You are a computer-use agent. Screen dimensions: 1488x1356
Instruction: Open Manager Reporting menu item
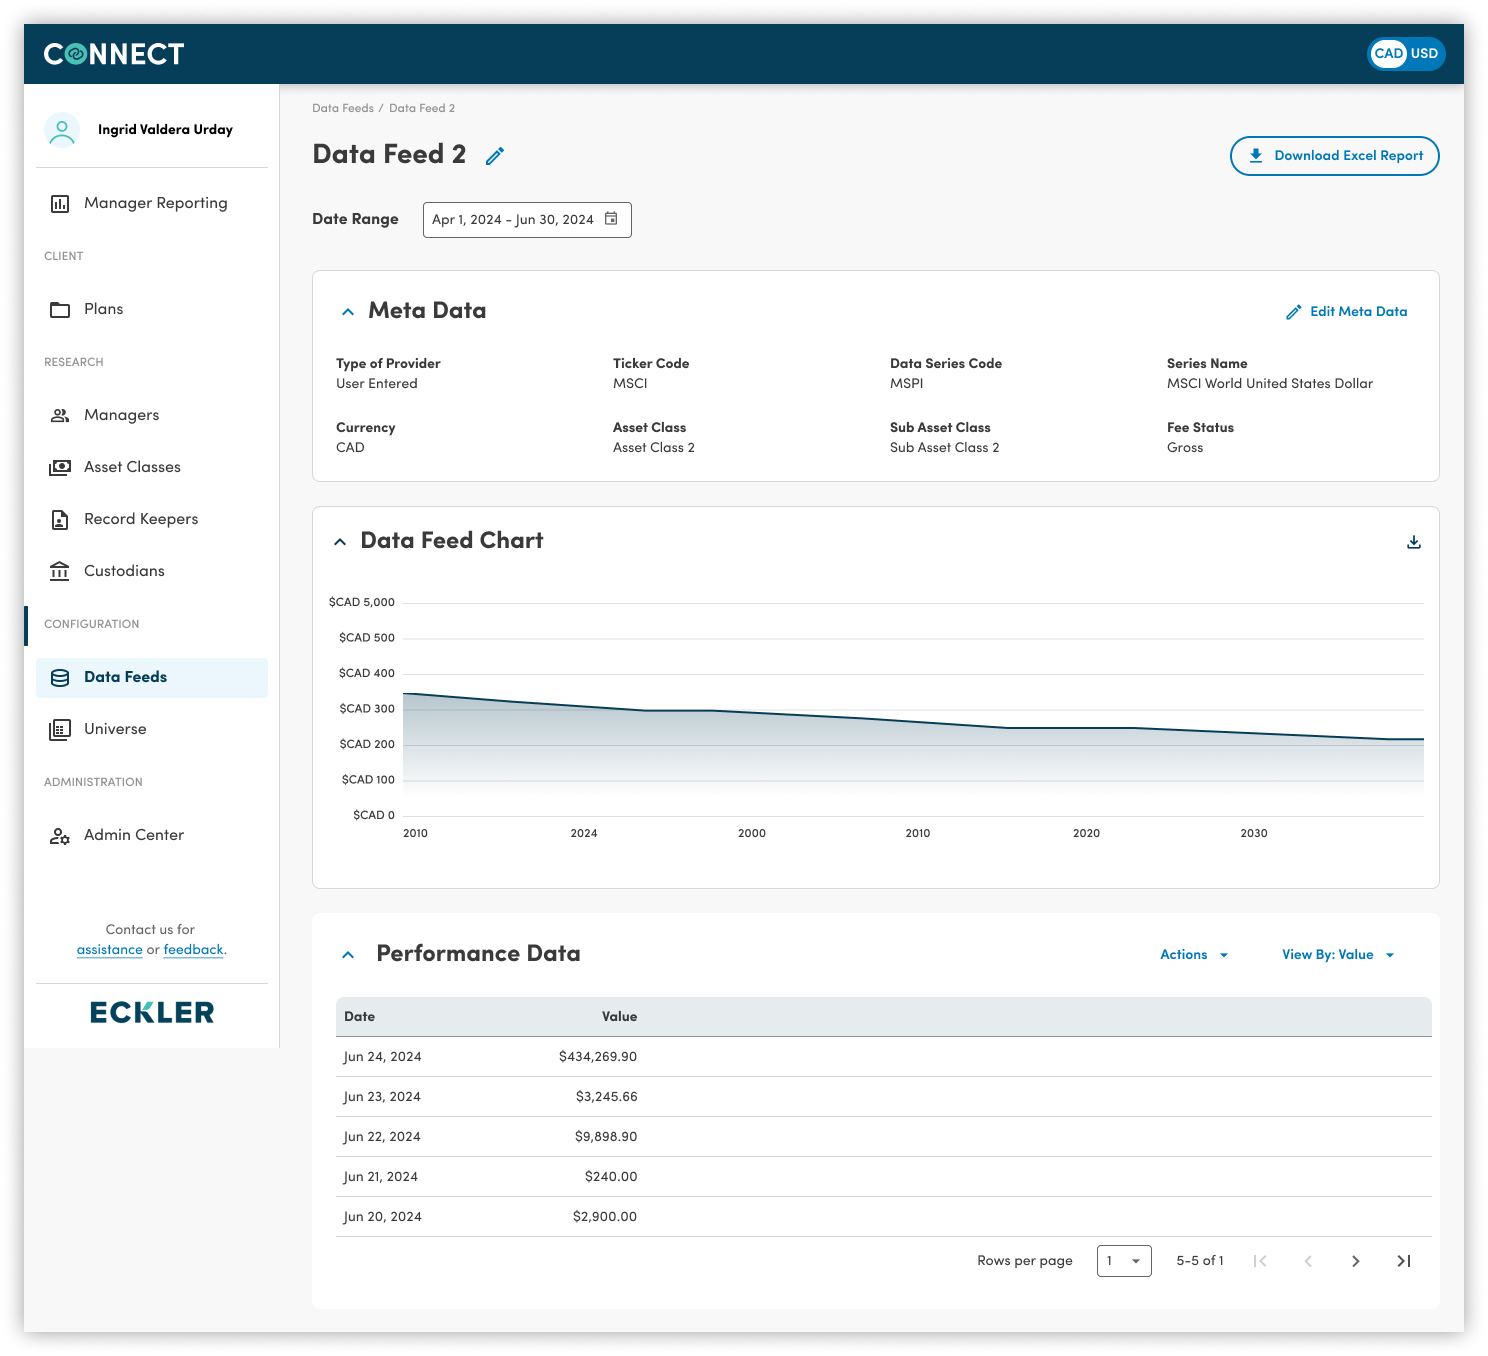(x=155, y=203)
